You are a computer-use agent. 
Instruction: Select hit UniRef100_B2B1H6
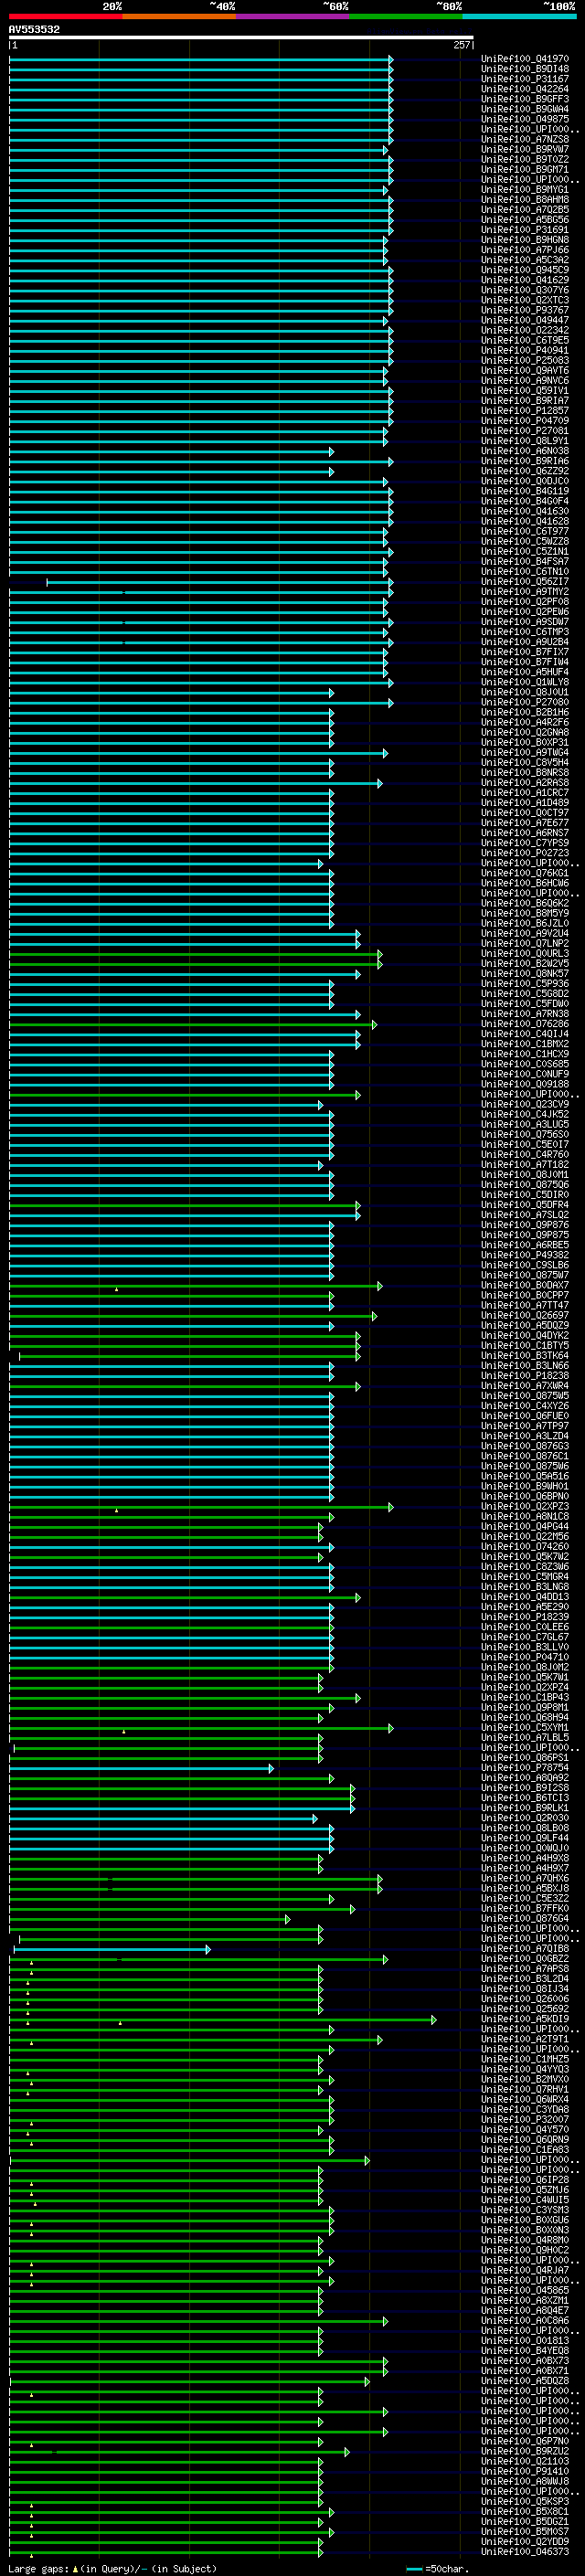pyautogui.click(x=525, y=712)
